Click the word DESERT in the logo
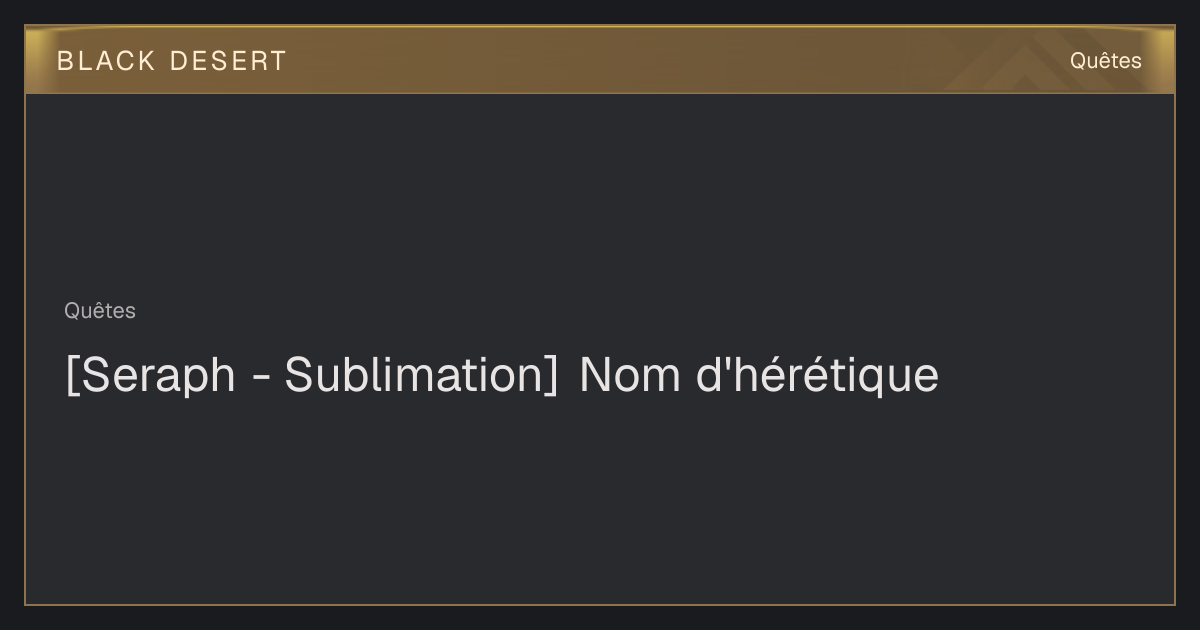Screen dimensions: 1200x630 pyautogui.click(x=228, y=61)
